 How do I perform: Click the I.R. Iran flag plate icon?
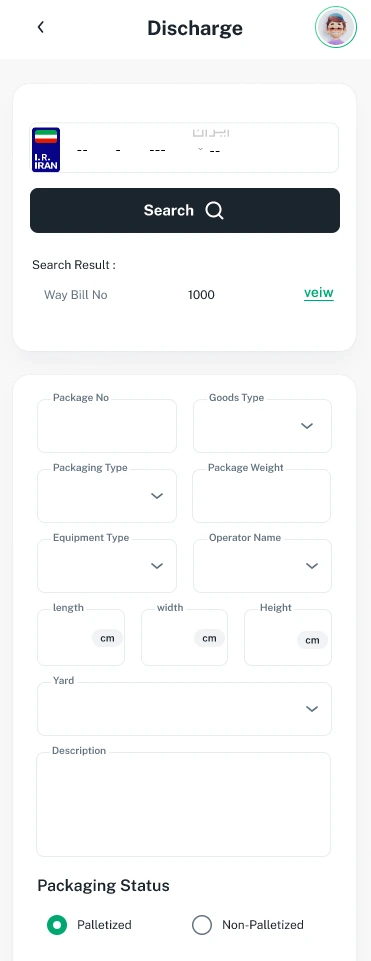coord(46,149)
